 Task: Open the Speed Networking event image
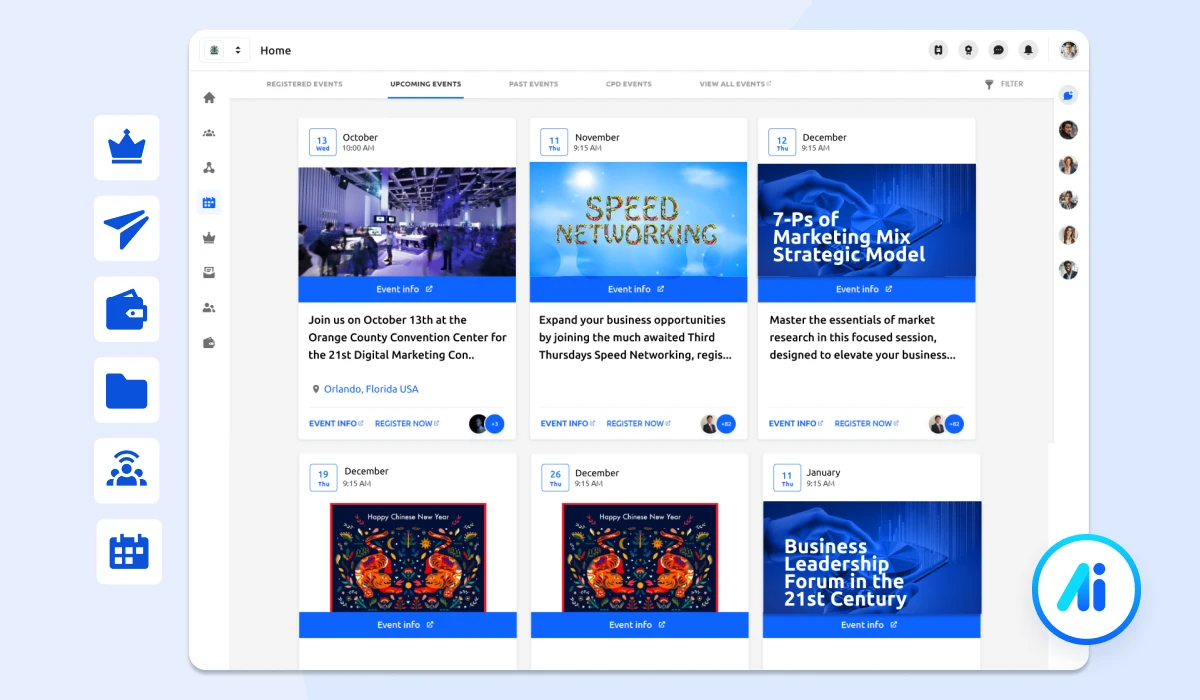tap(638, 220)
